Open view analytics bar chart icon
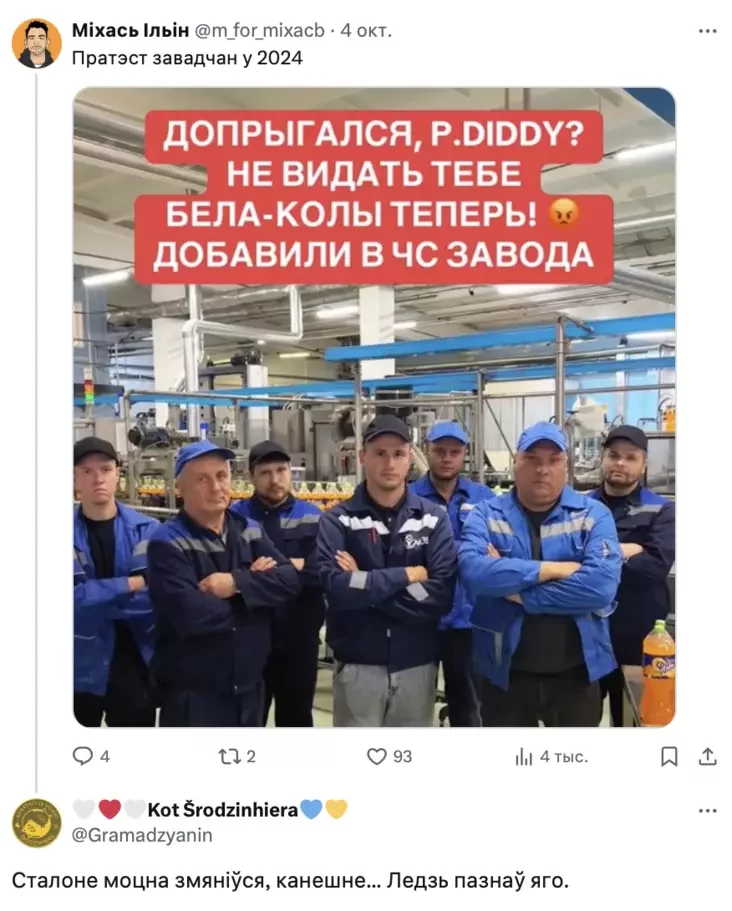 (523, 756)
